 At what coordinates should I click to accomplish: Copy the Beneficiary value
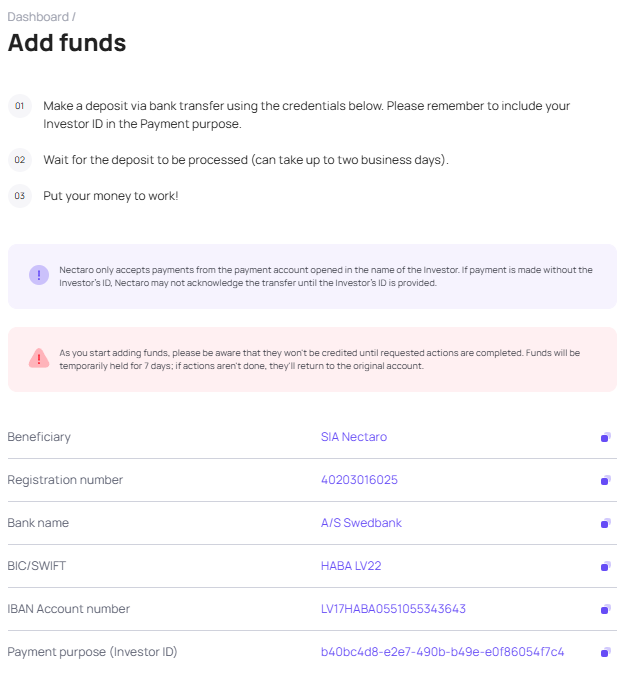[x=605, y=437]
